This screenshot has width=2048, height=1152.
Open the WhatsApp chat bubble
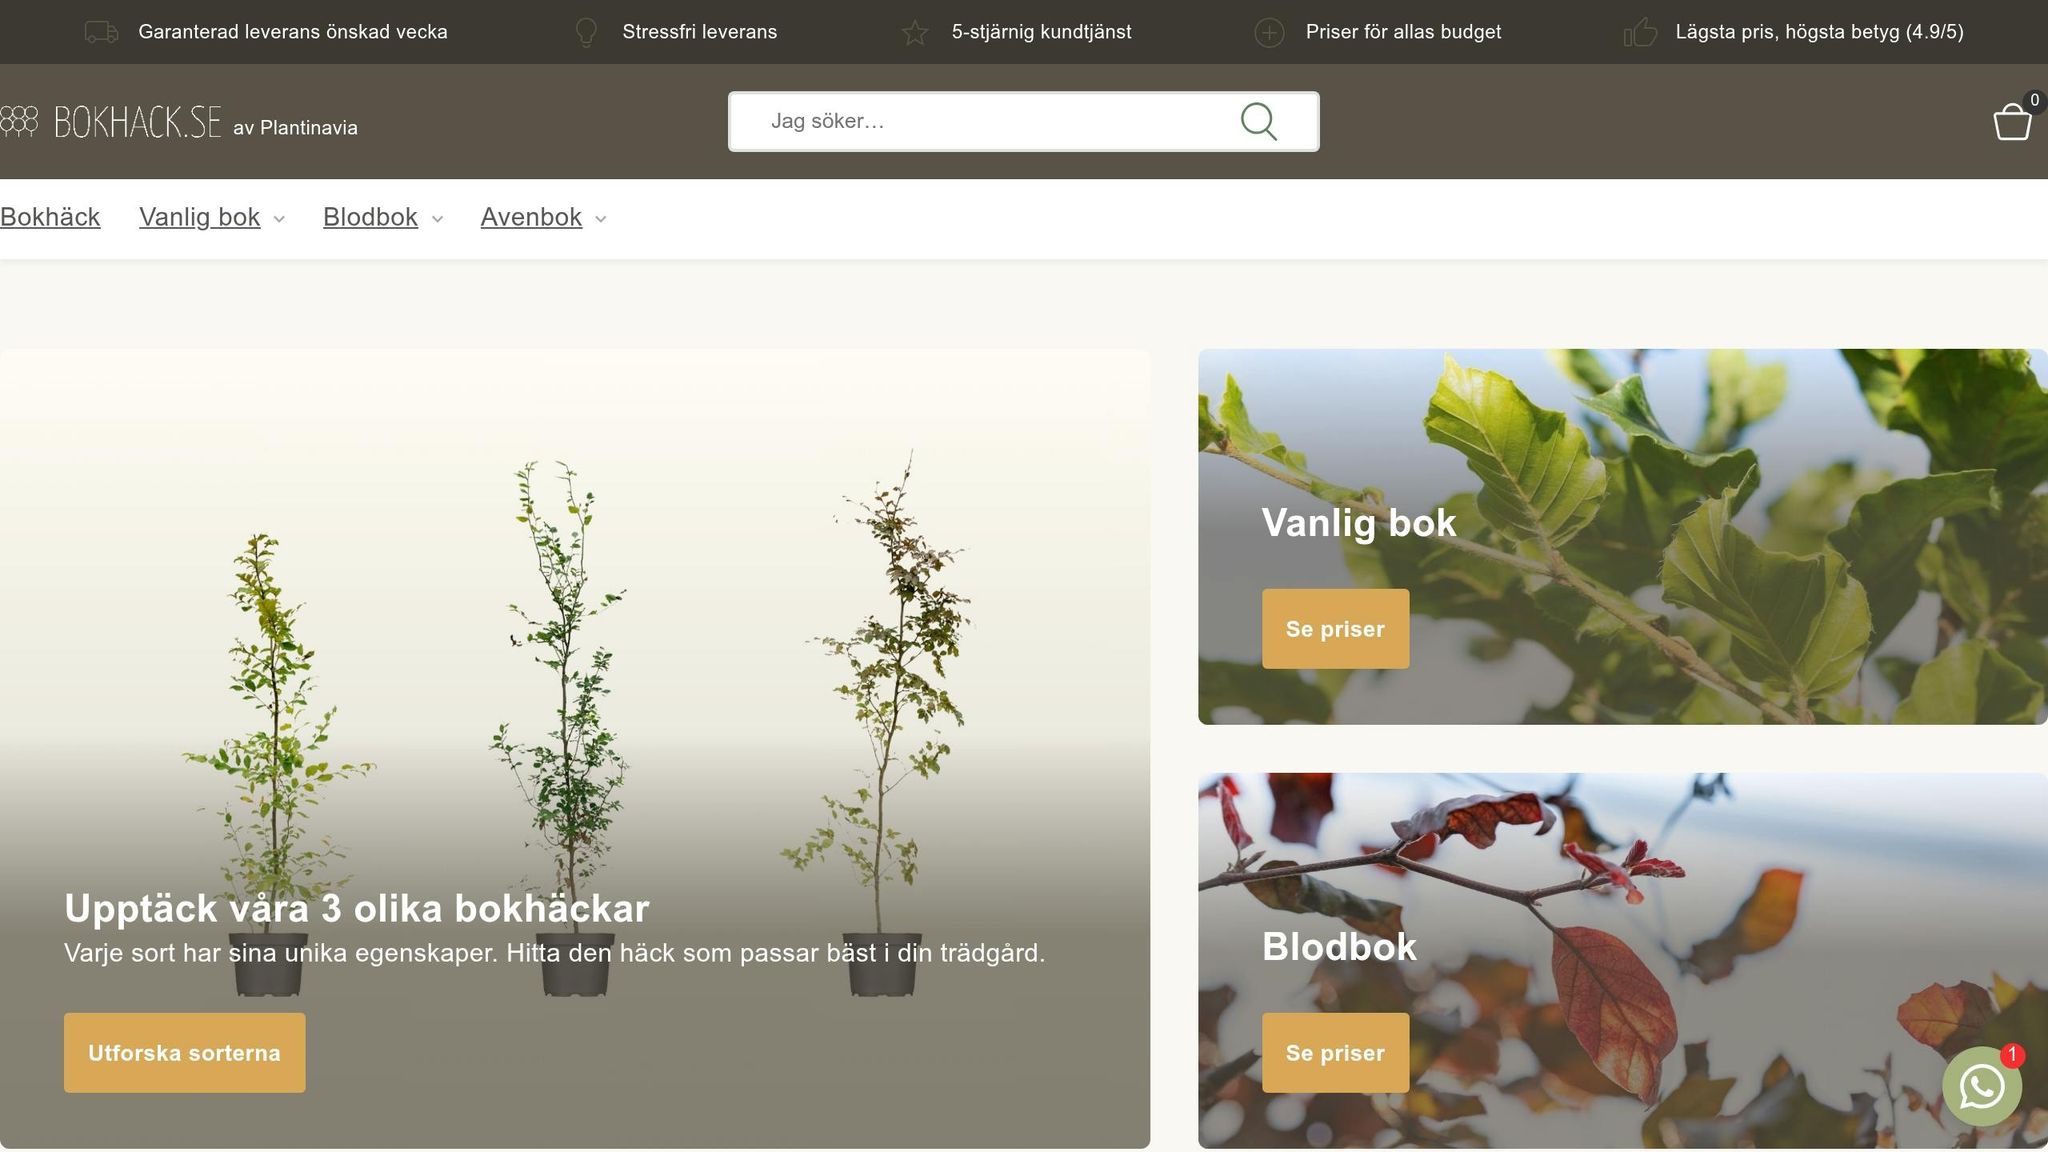click(1982, 1086)
